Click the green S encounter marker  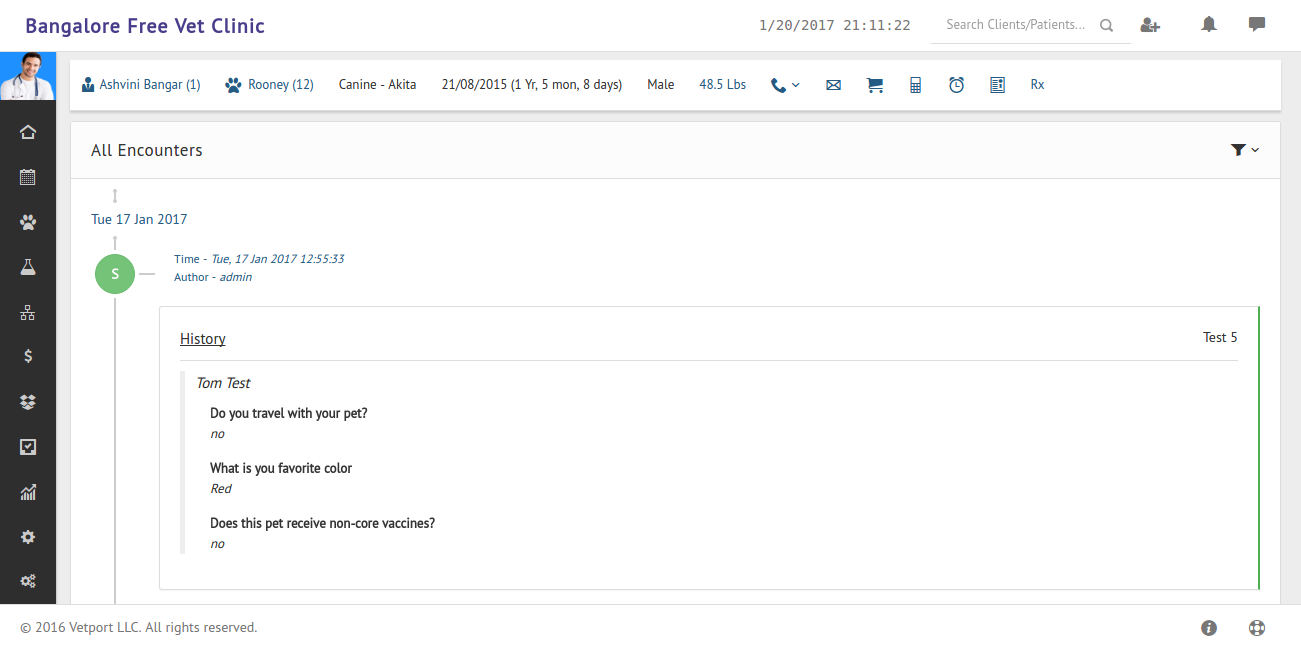115,274
